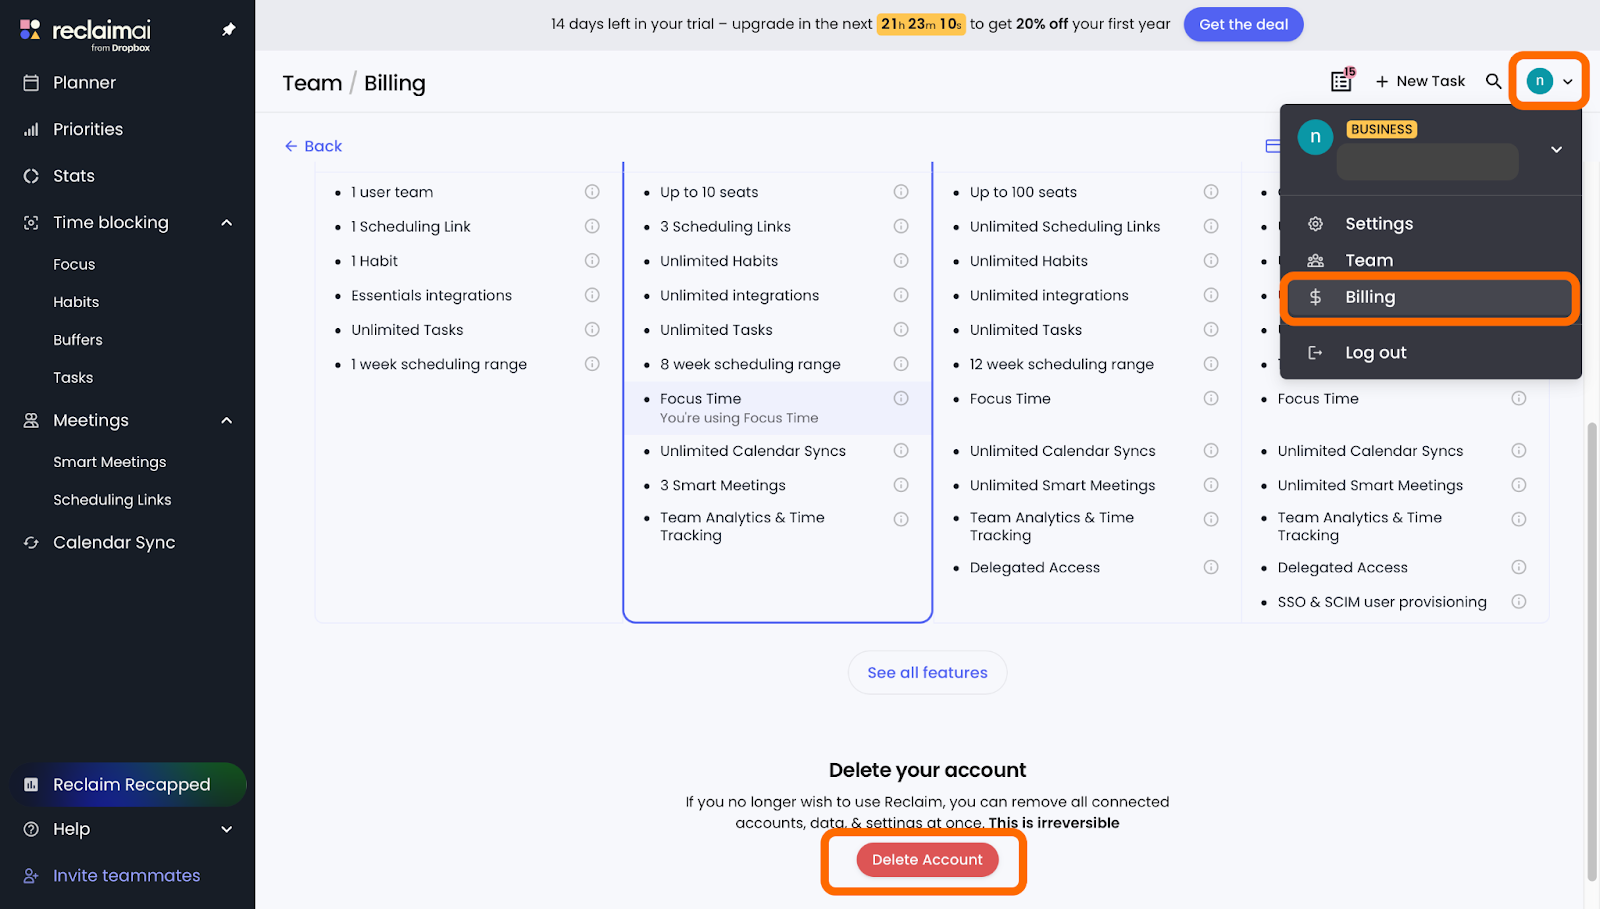Click the Stats sidebar icon
Screen dimensions: 1600x909
[x=31, y=176]
